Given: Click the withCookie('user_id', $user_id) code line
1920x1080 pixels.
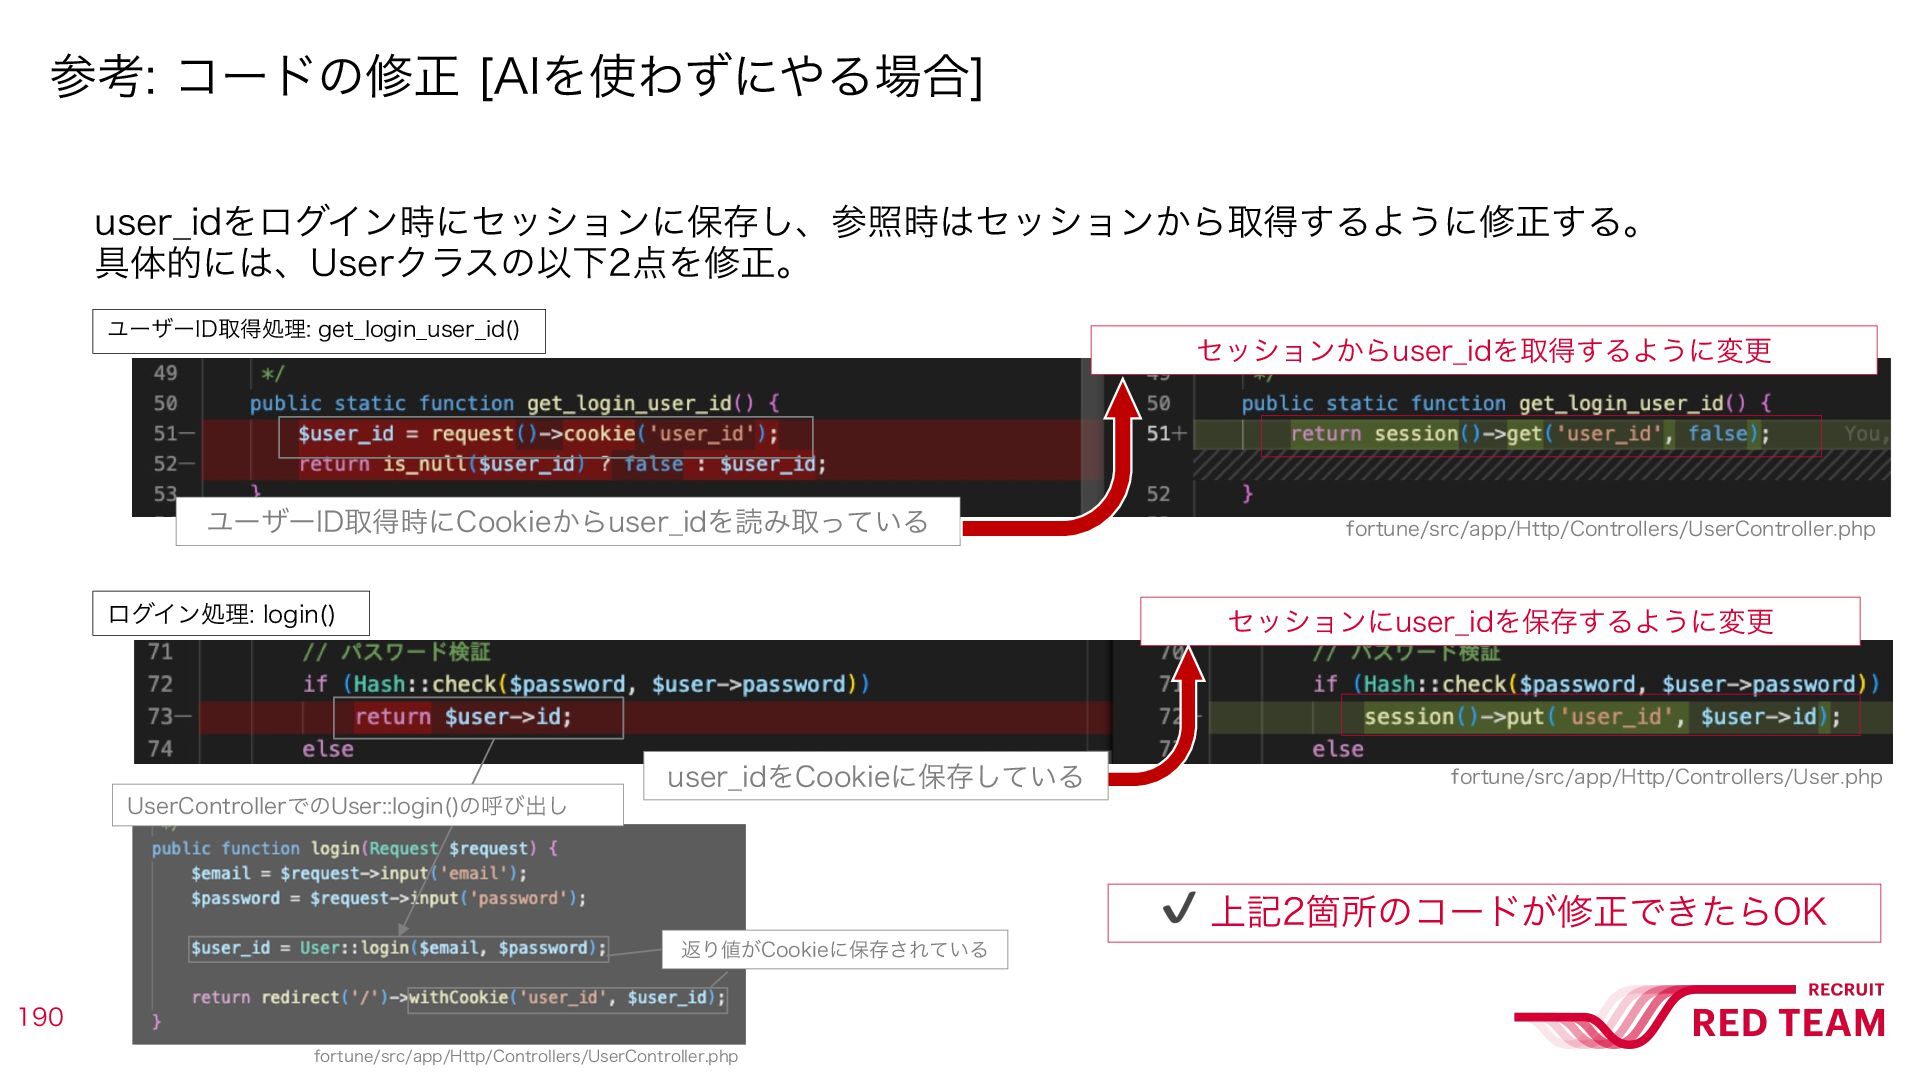Looking at the screenshot, I should (567, 998).
